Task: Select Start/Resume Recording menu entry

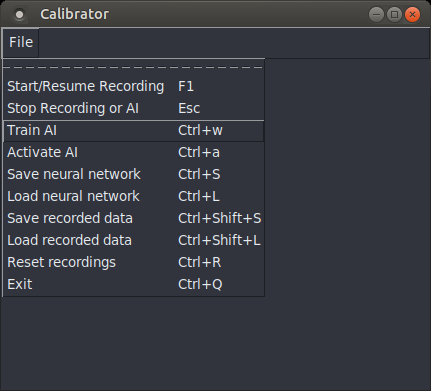Action: 133,86
